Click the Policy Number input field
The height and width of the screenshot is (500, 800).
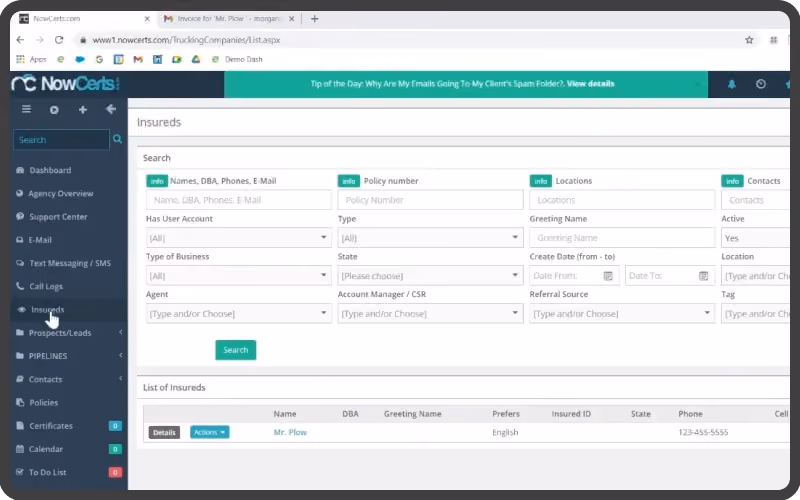pos(430,200)
